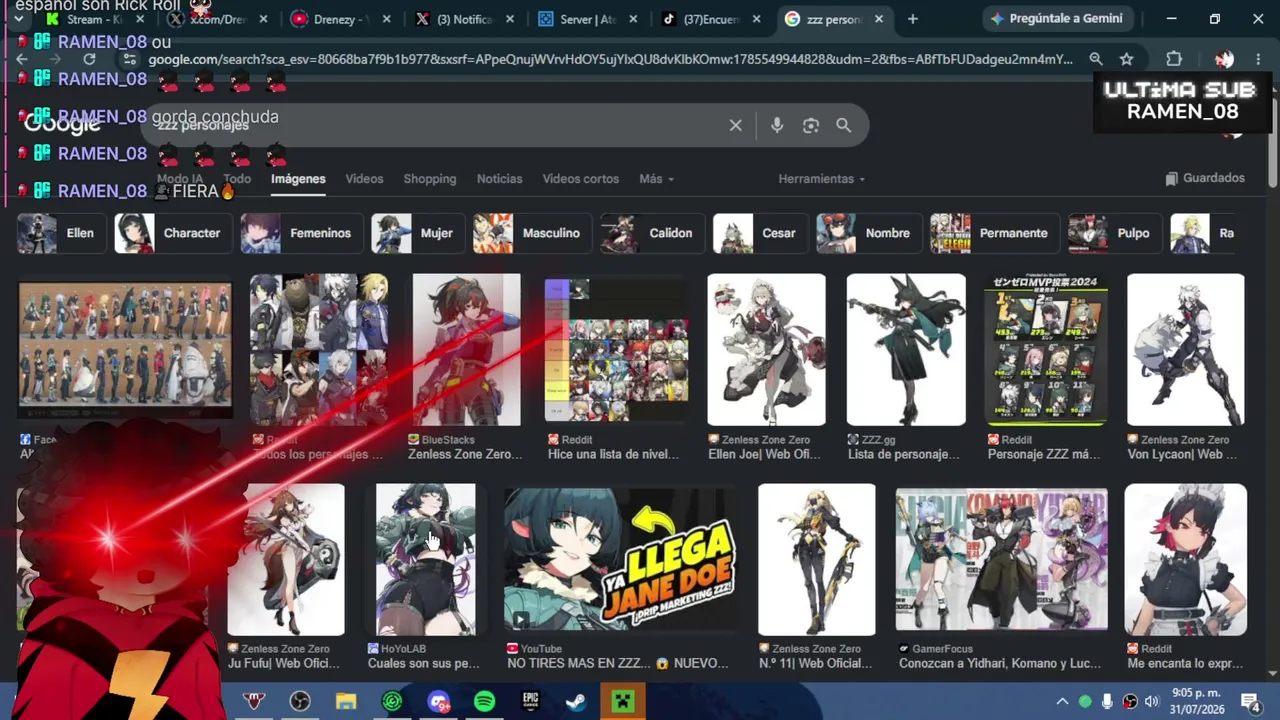
Task: Open Epic Games Launcher from the taskbar
Action: pos(530,702)
